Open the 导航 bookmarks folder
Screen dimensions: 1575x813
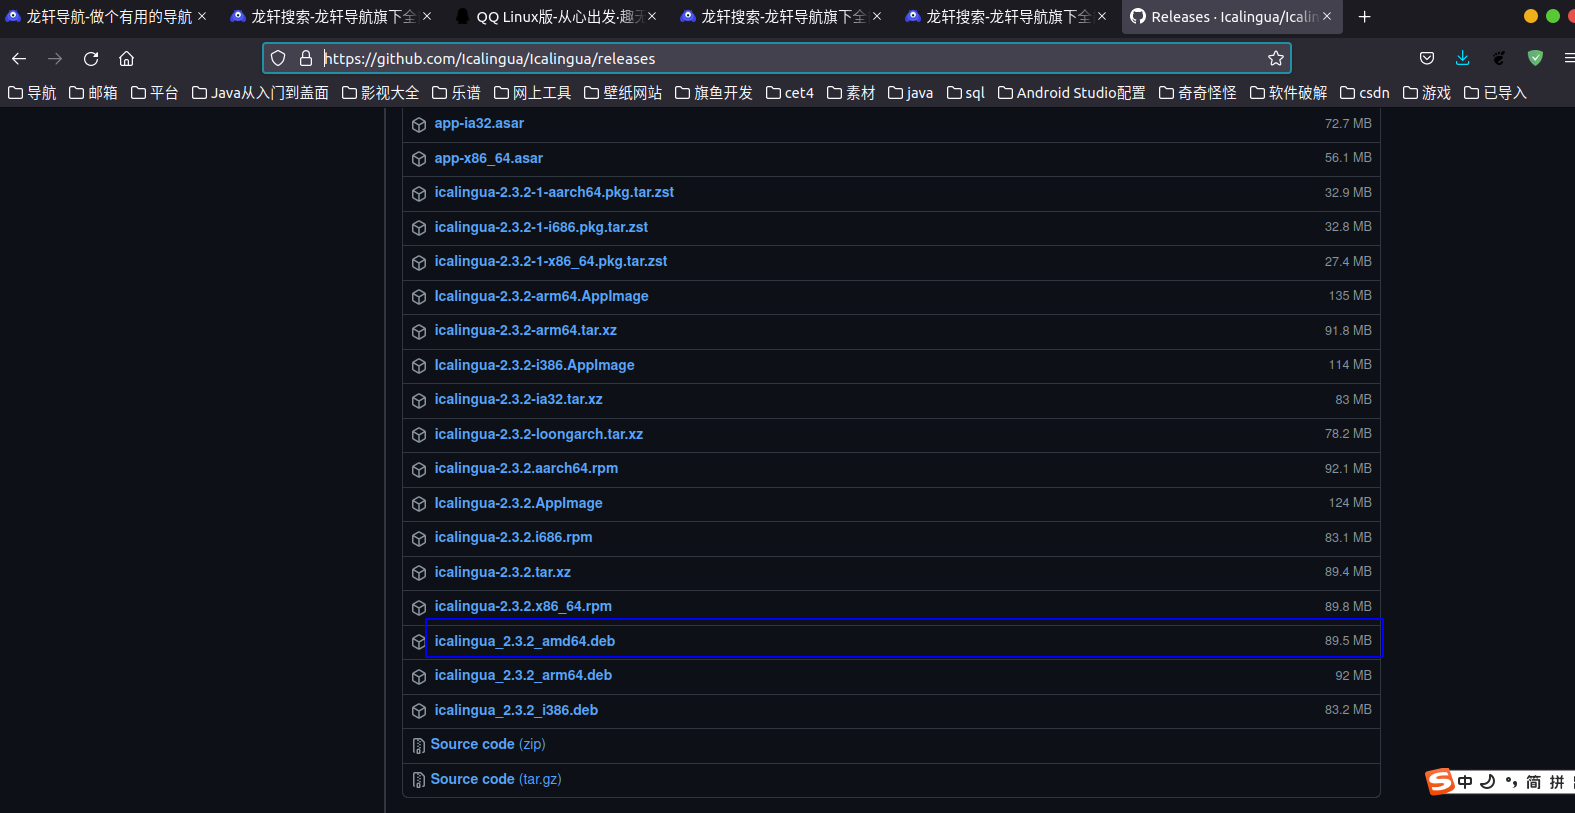(x=32, y=92)
